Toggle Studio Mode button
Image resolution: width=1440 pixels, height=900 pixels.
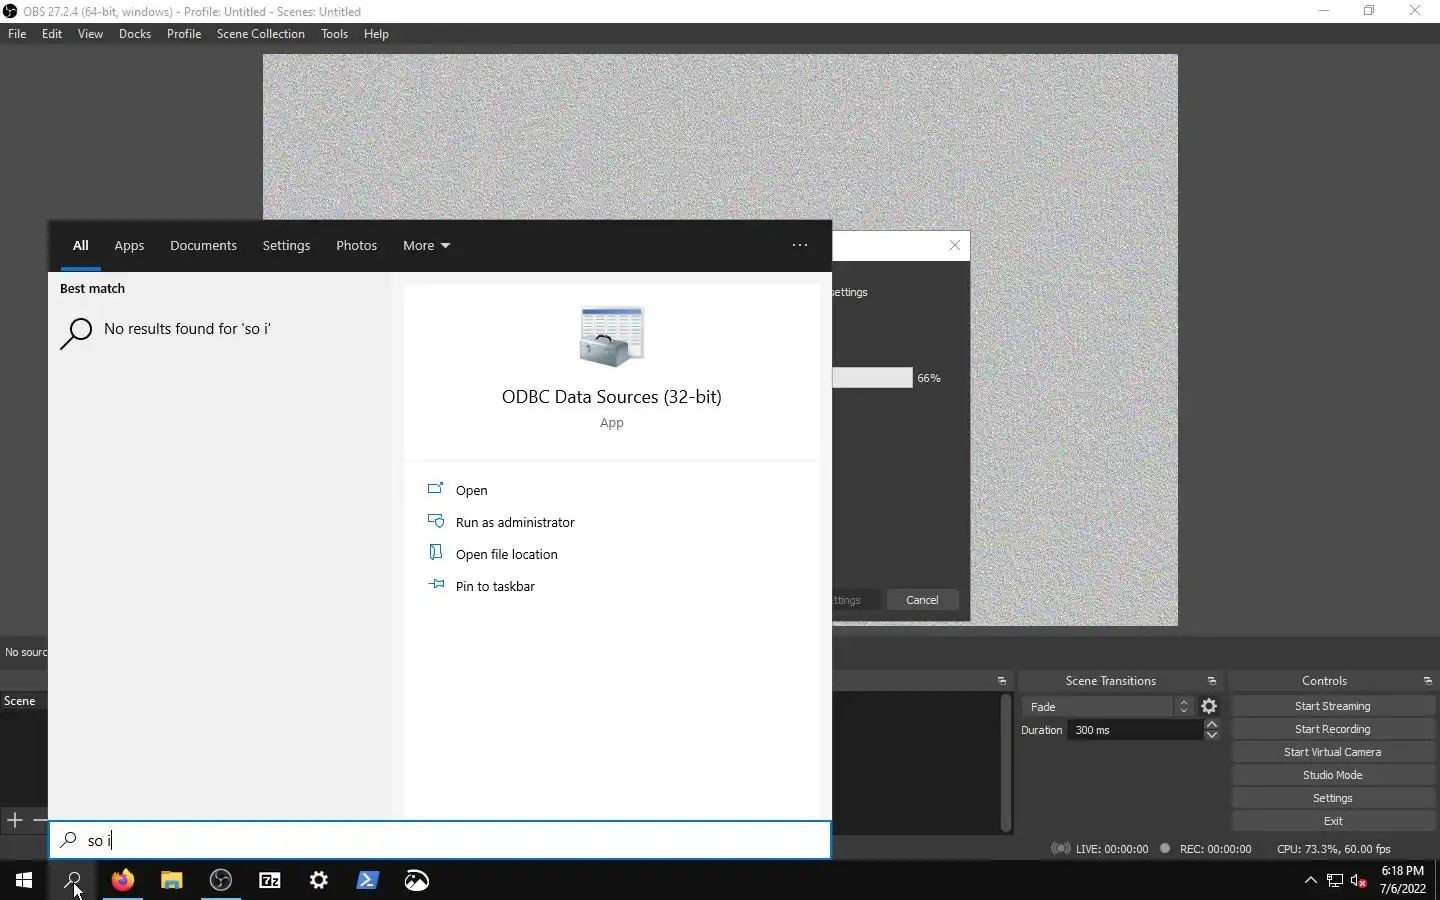pyautogui.click(x=1333, y=775)
